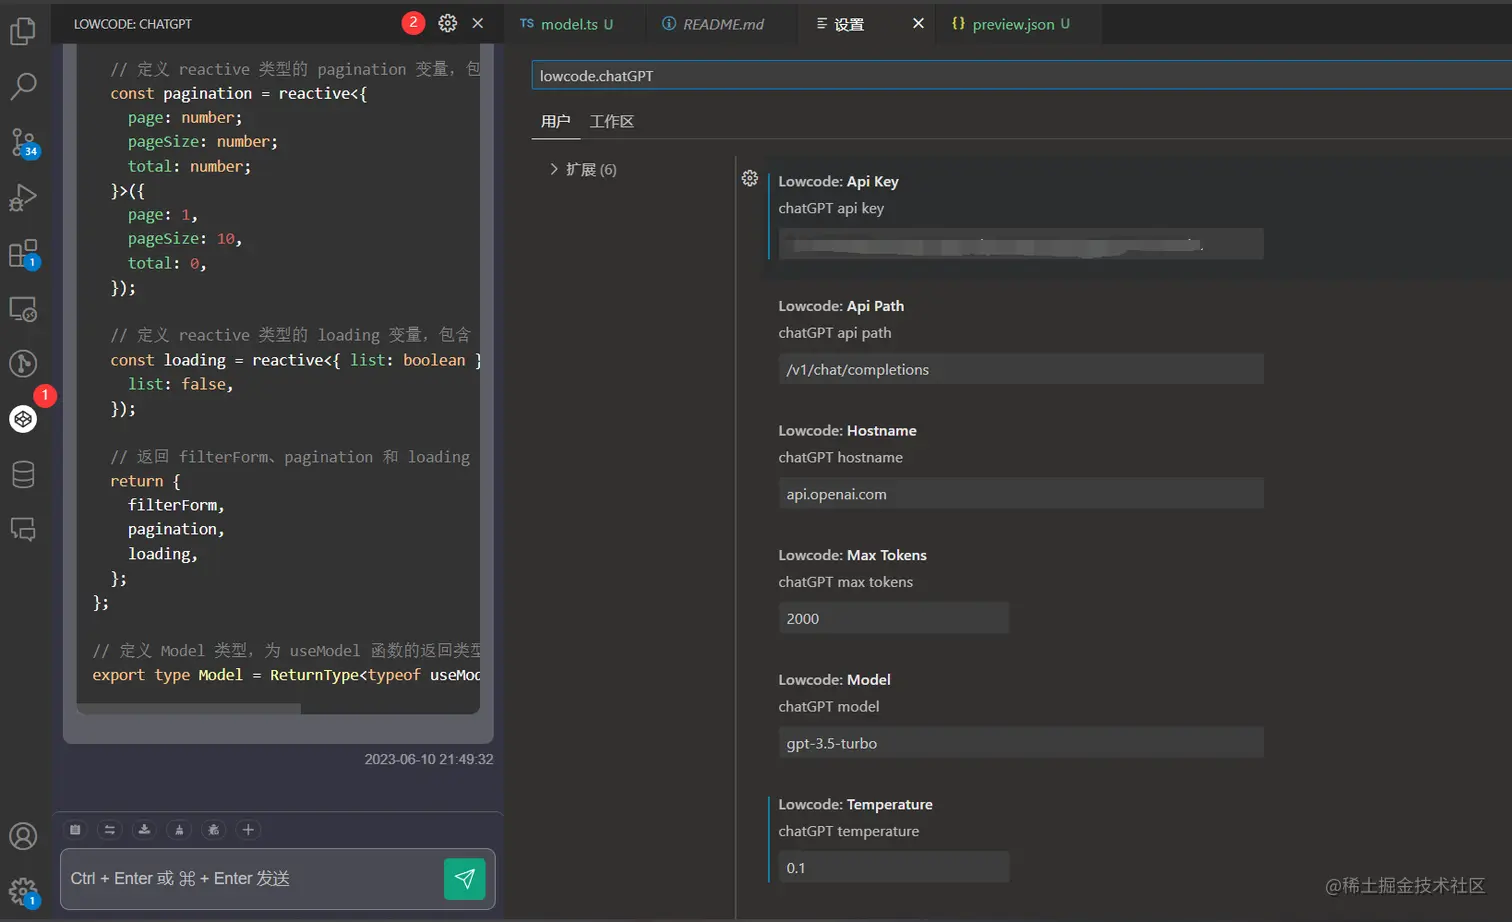Click the Api Path field showing /v1/chat/completions

tap(1021, 369)
